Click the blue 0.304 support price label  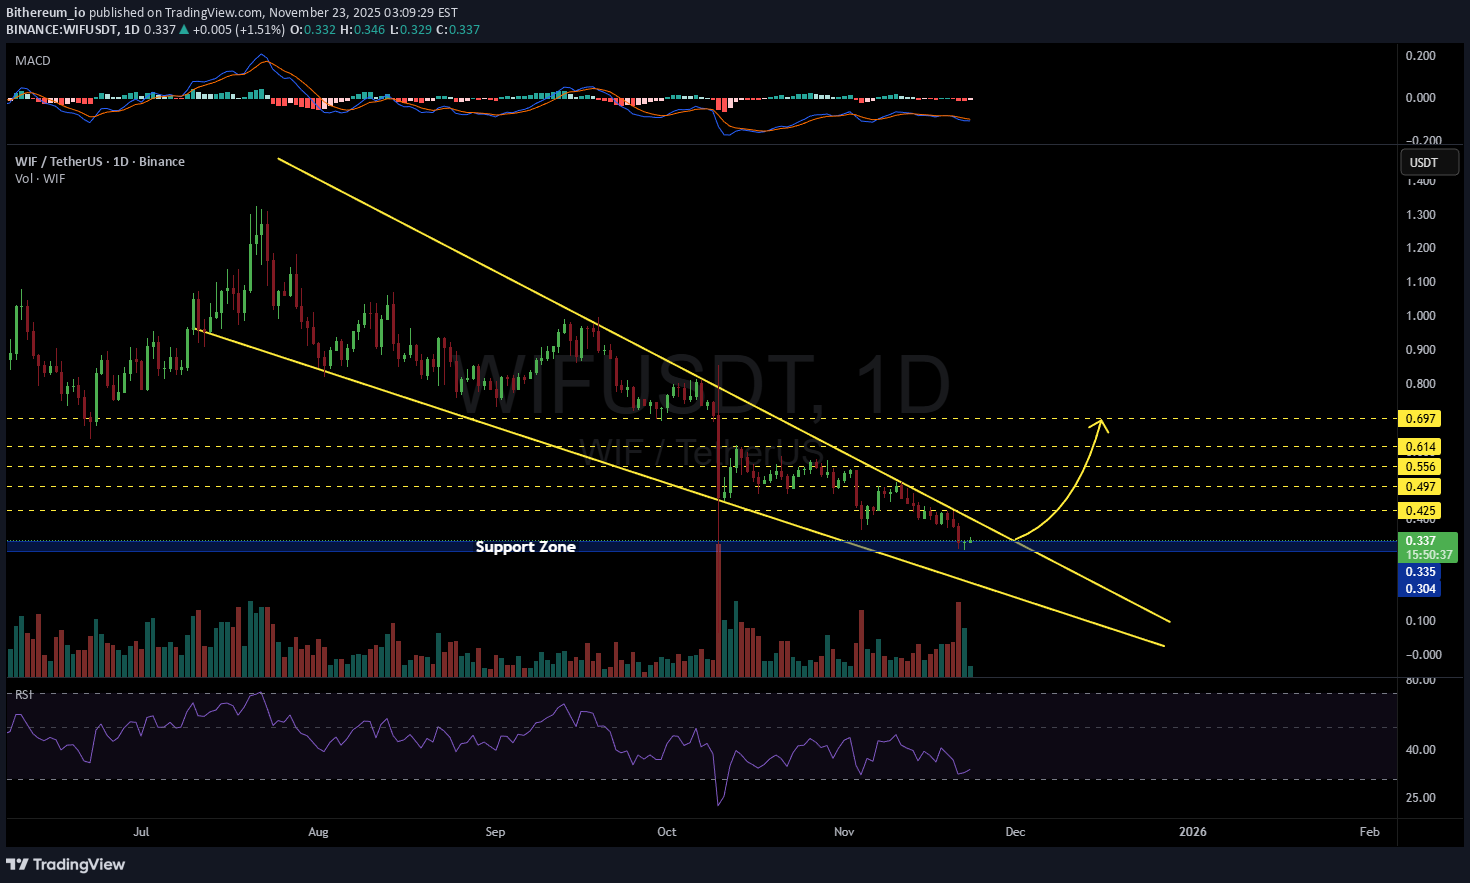[1420, 589]
